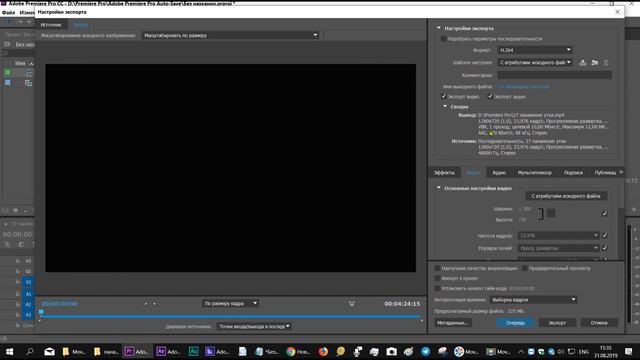The image size is (640, 360).
Task: Uncheck the width/height match source checkbox
Action: tap(604, 213)
